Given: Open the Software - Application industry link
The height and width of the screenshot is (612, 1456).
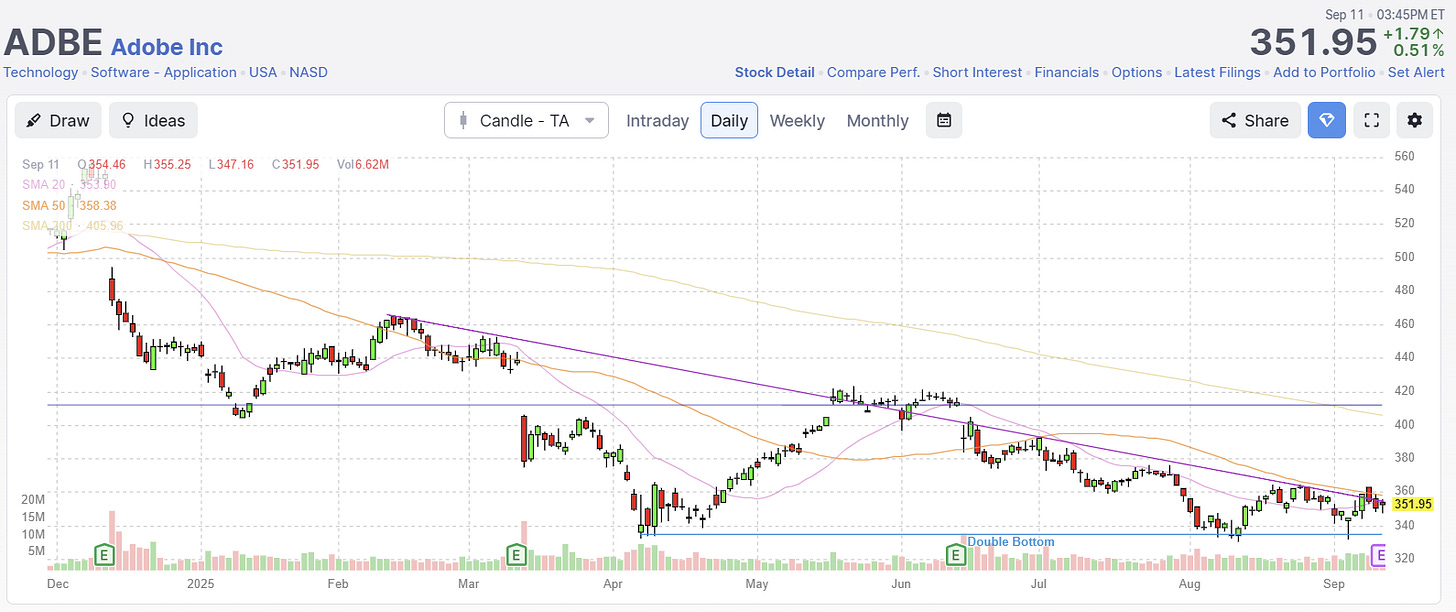Looking at the screenshot, I should click(164, 72).
